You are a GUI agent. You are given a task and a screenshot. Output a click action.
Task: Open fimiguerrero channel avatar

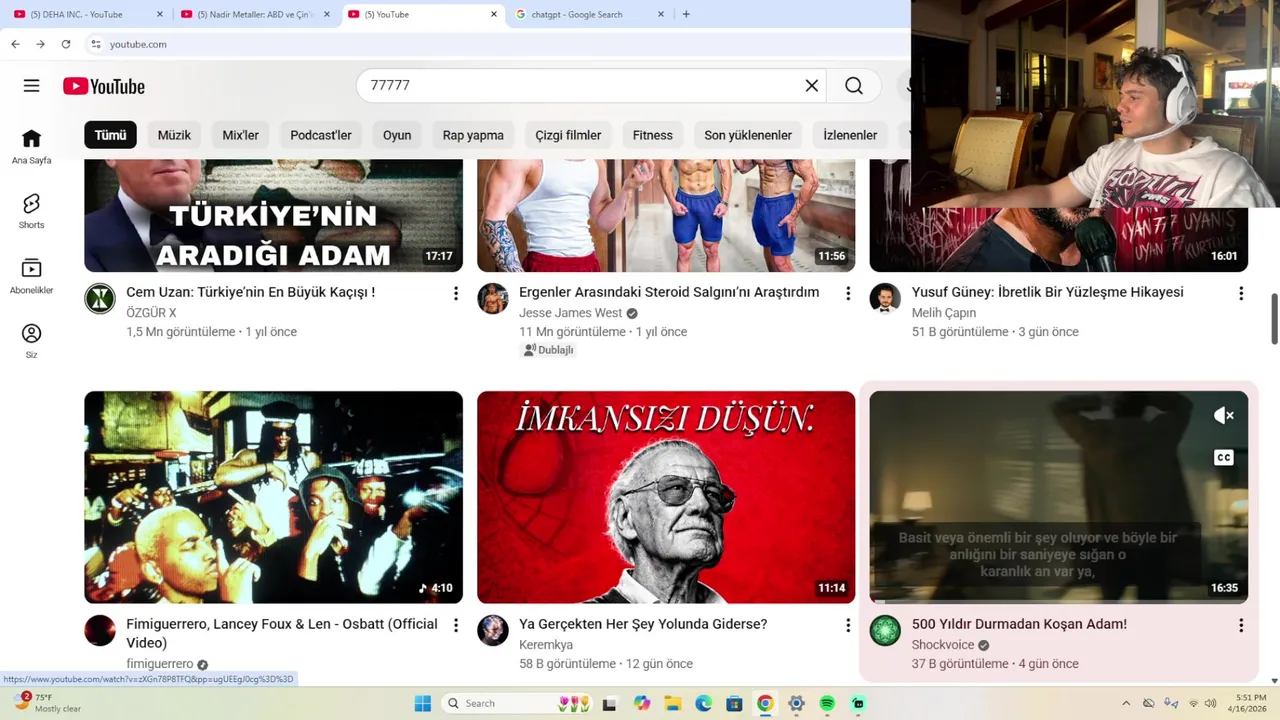click(100, 630)
